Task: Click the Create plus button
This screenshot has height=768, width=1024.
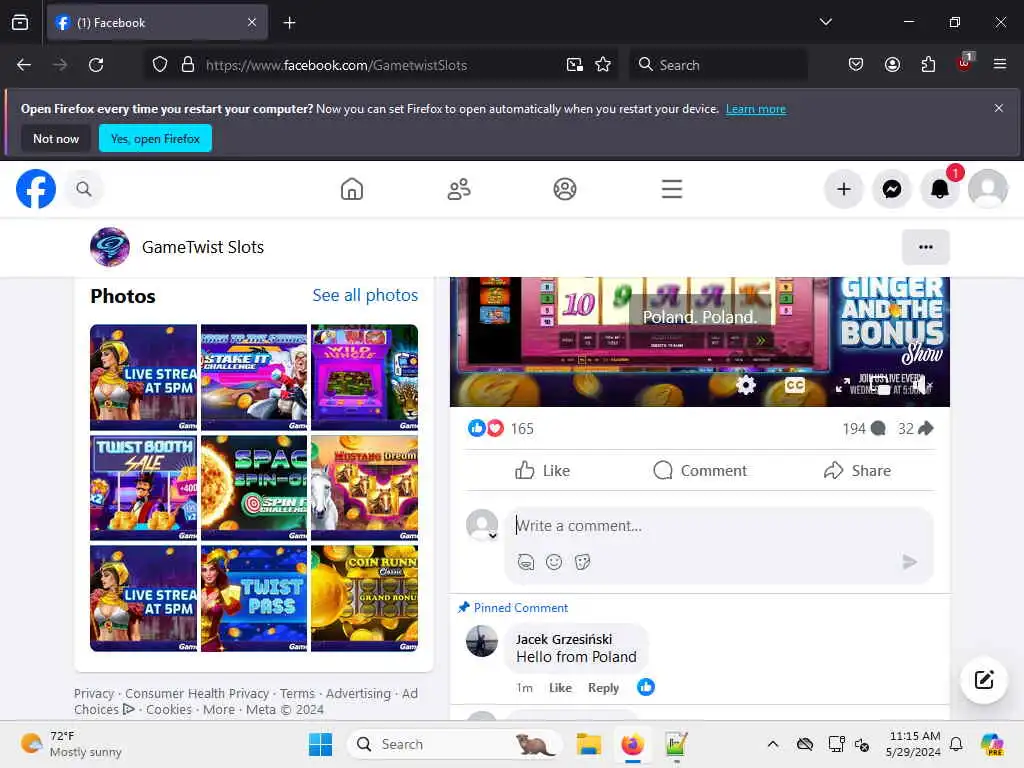Action: (x=844, y=189)
